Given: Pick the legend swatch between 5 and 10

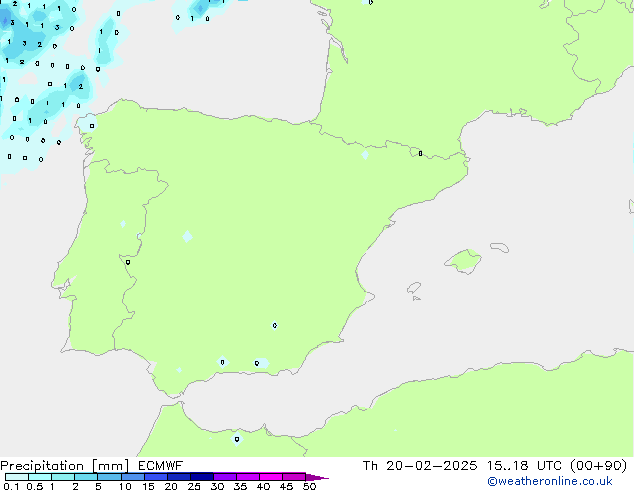Looking at the screenshot, I should [x=109, y=477].
